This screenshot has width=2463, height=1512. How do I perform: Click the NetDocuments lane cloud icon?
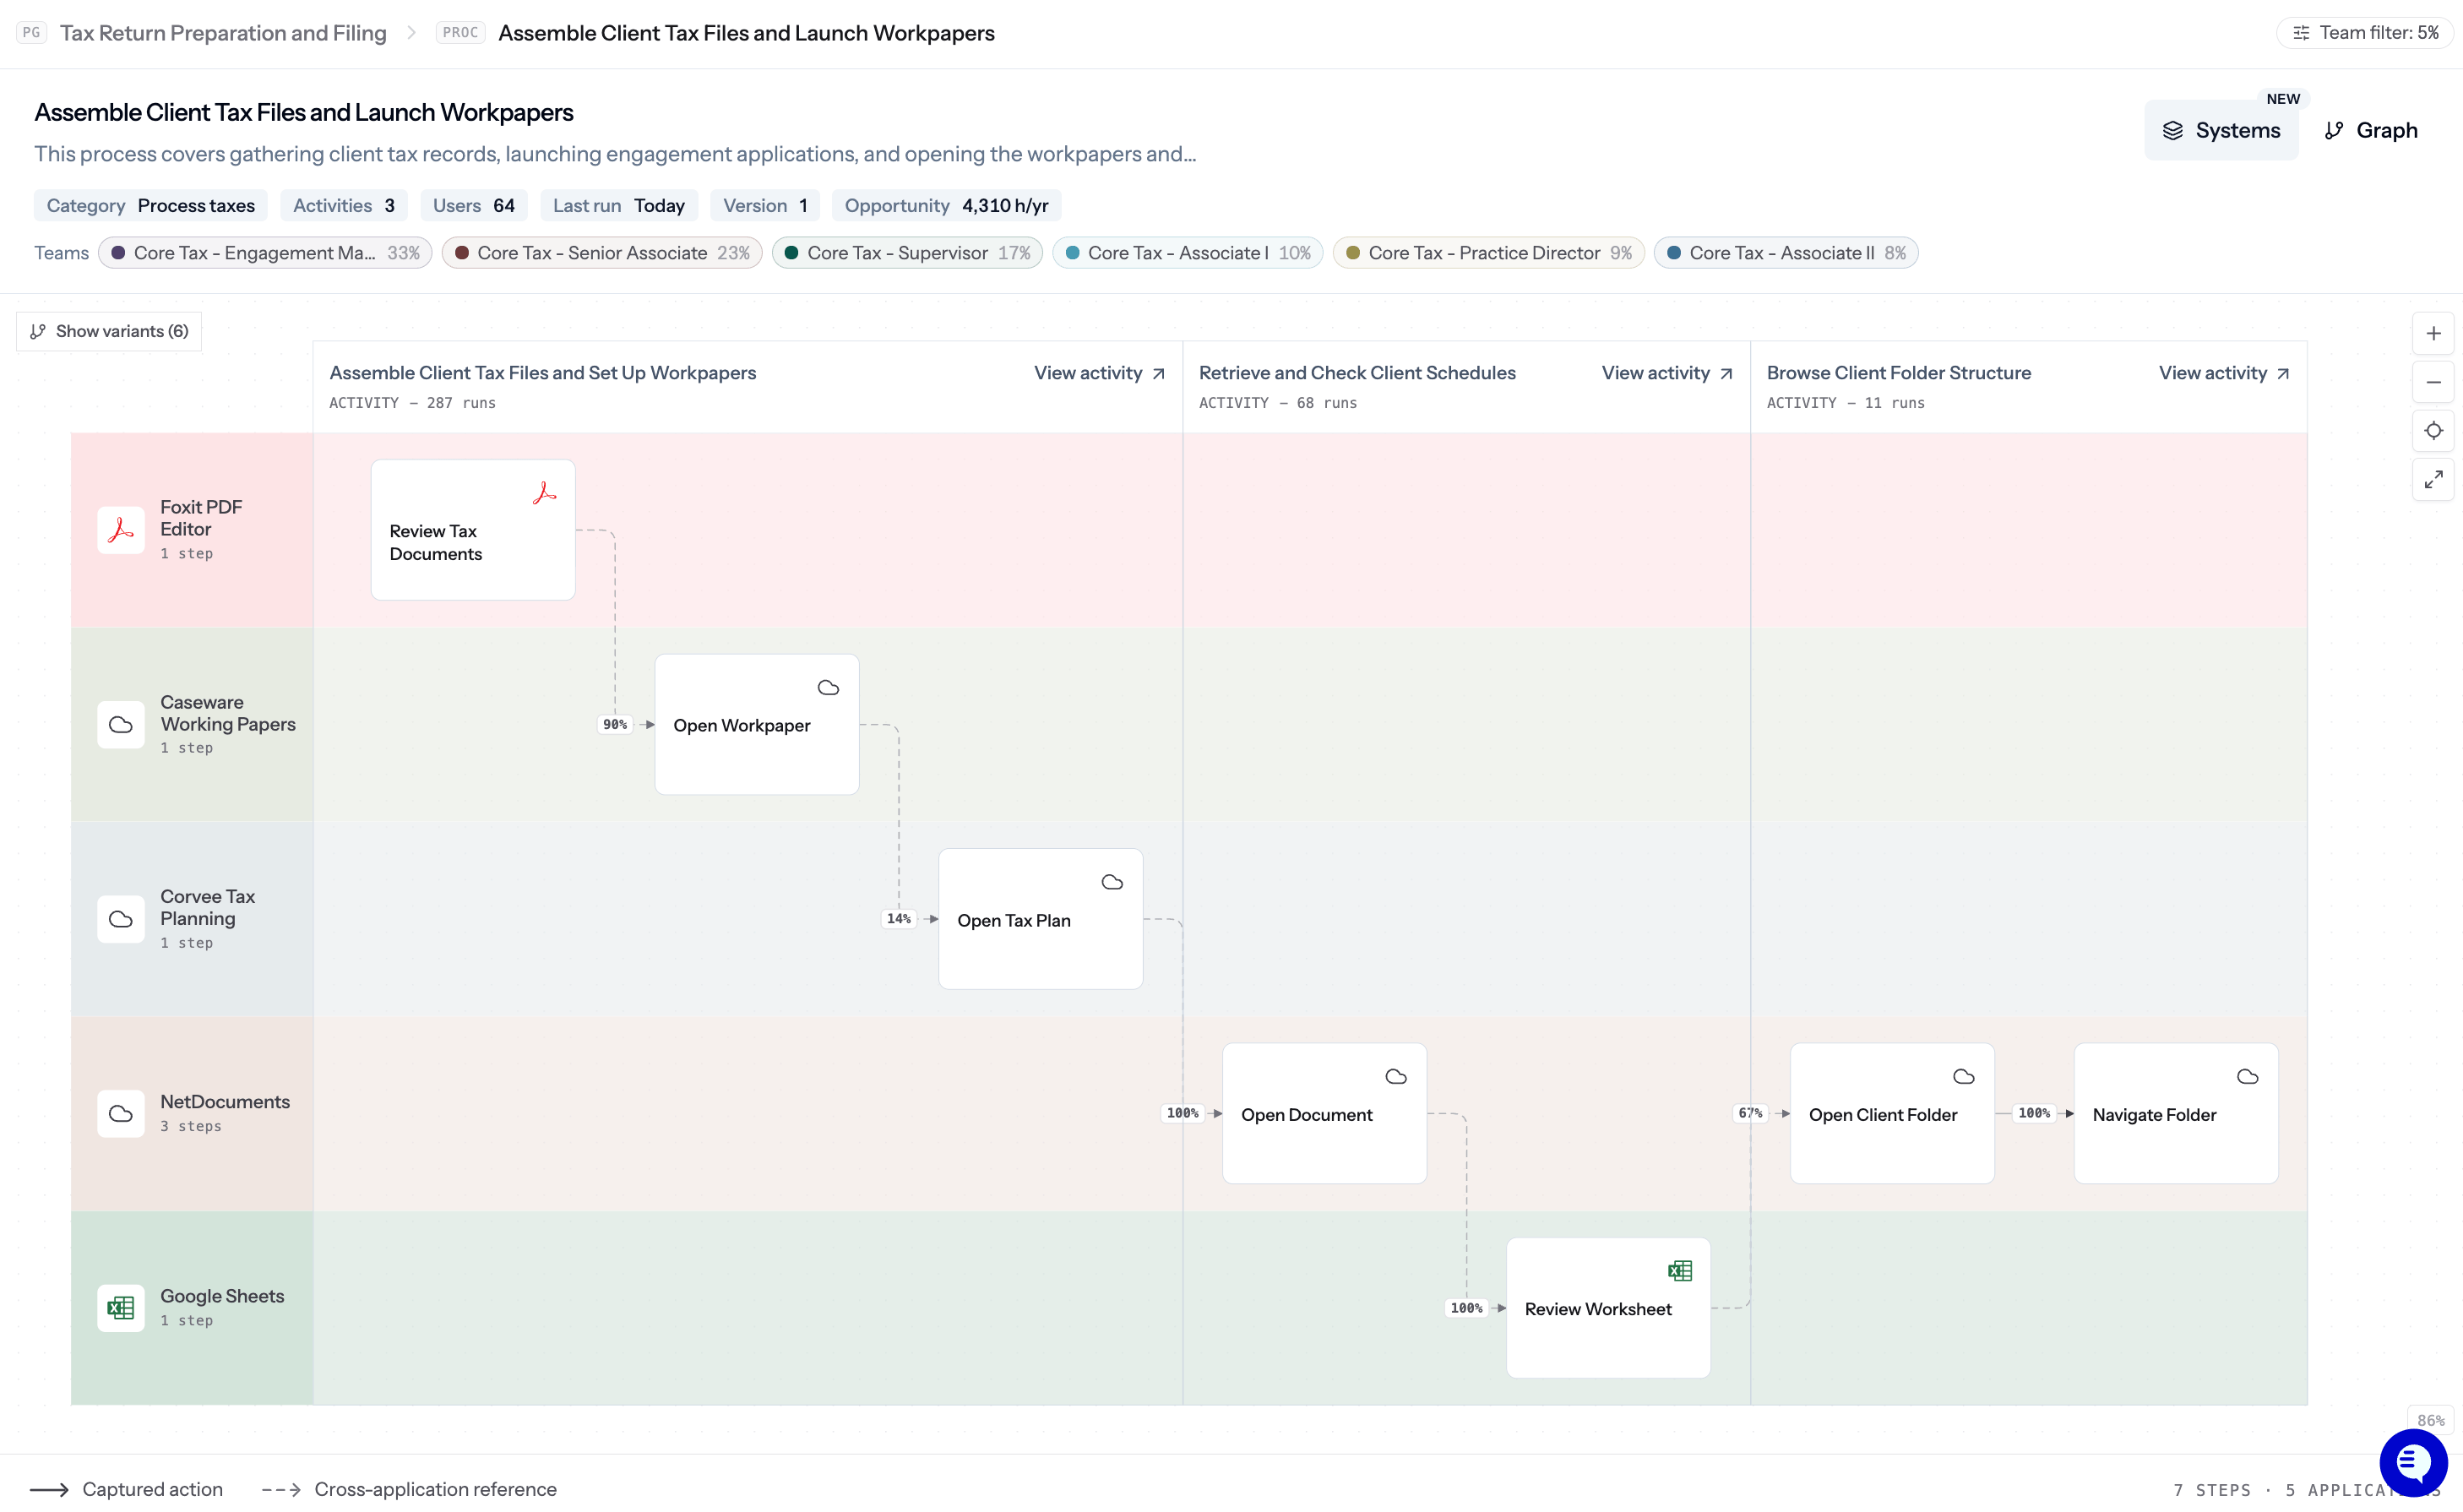click(x=121, y=1114)
